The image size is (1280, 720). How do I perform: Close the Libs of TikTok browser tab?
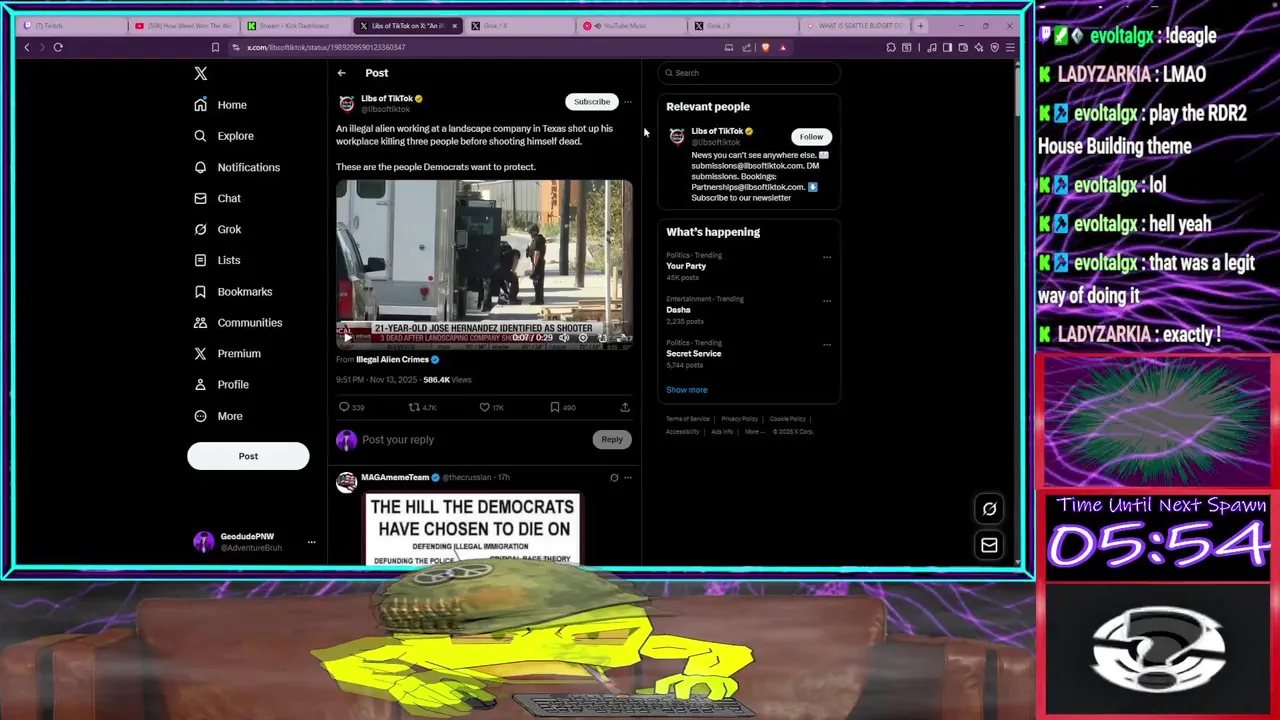point(455,26)
